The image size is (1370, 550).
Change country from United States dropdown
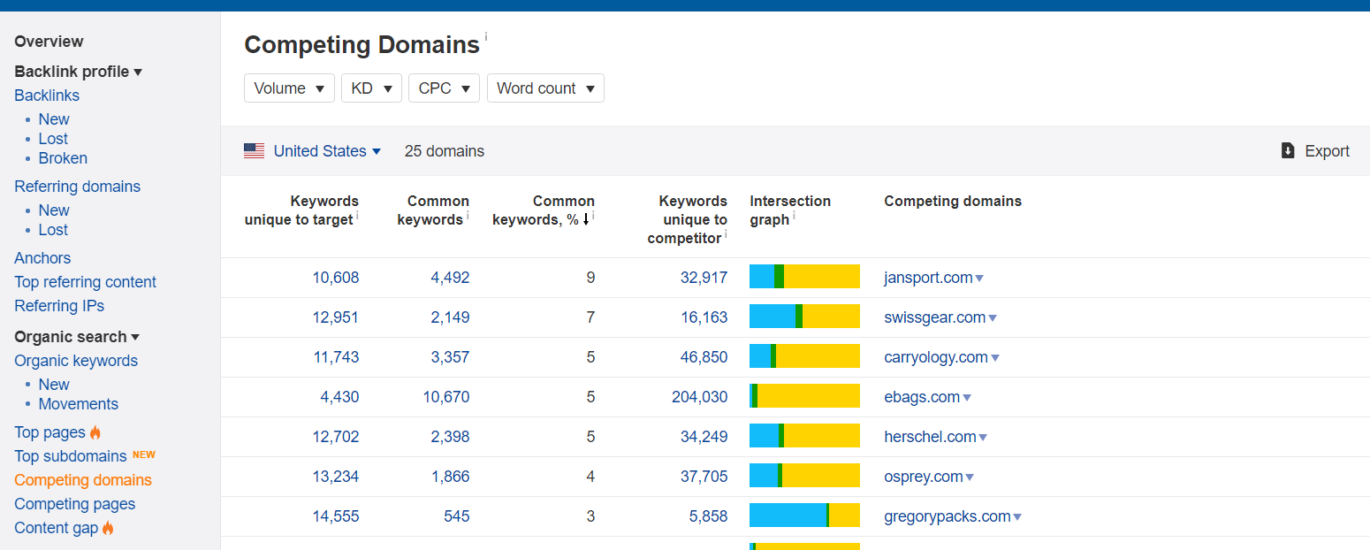327,151
